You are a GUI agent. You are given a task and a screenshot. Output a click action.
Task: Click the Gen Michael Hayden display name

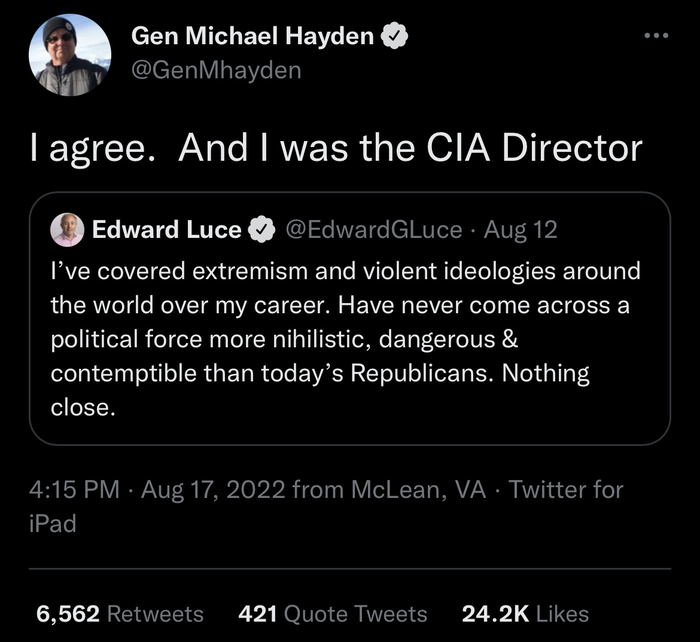(256, 38)
